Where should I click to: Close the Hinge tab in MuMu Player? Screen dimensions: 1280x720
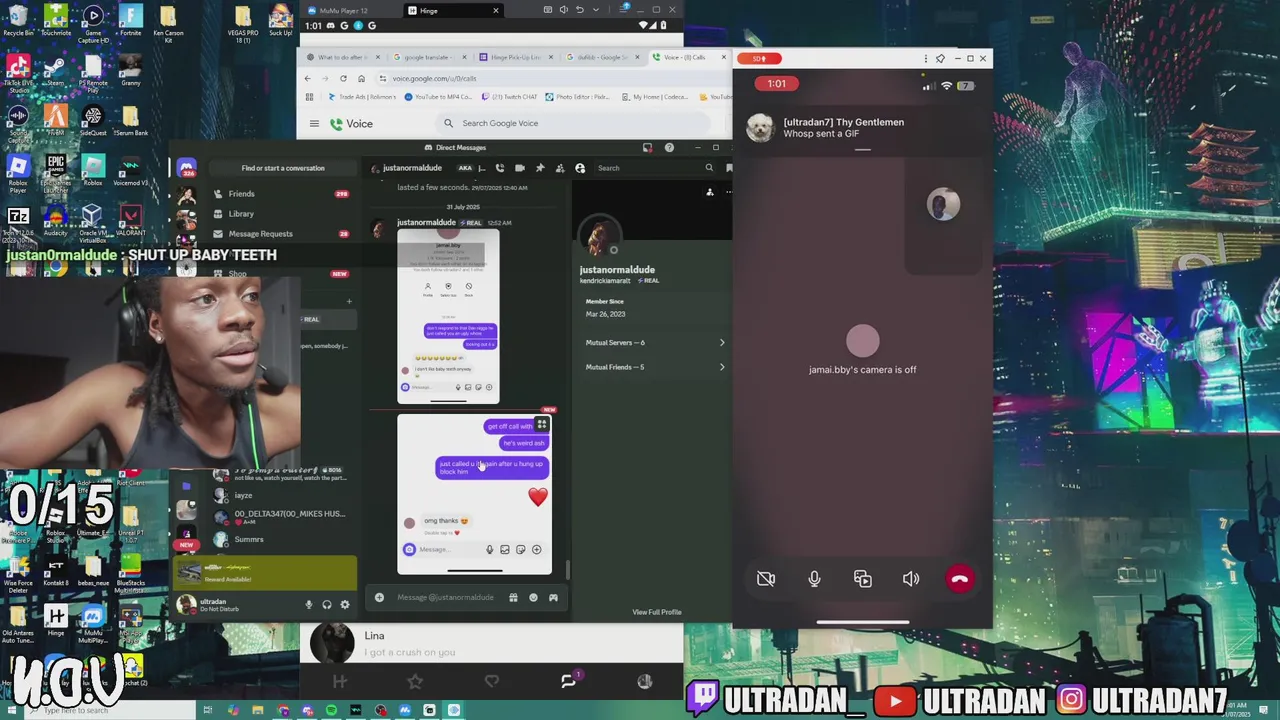pos(496,11)
